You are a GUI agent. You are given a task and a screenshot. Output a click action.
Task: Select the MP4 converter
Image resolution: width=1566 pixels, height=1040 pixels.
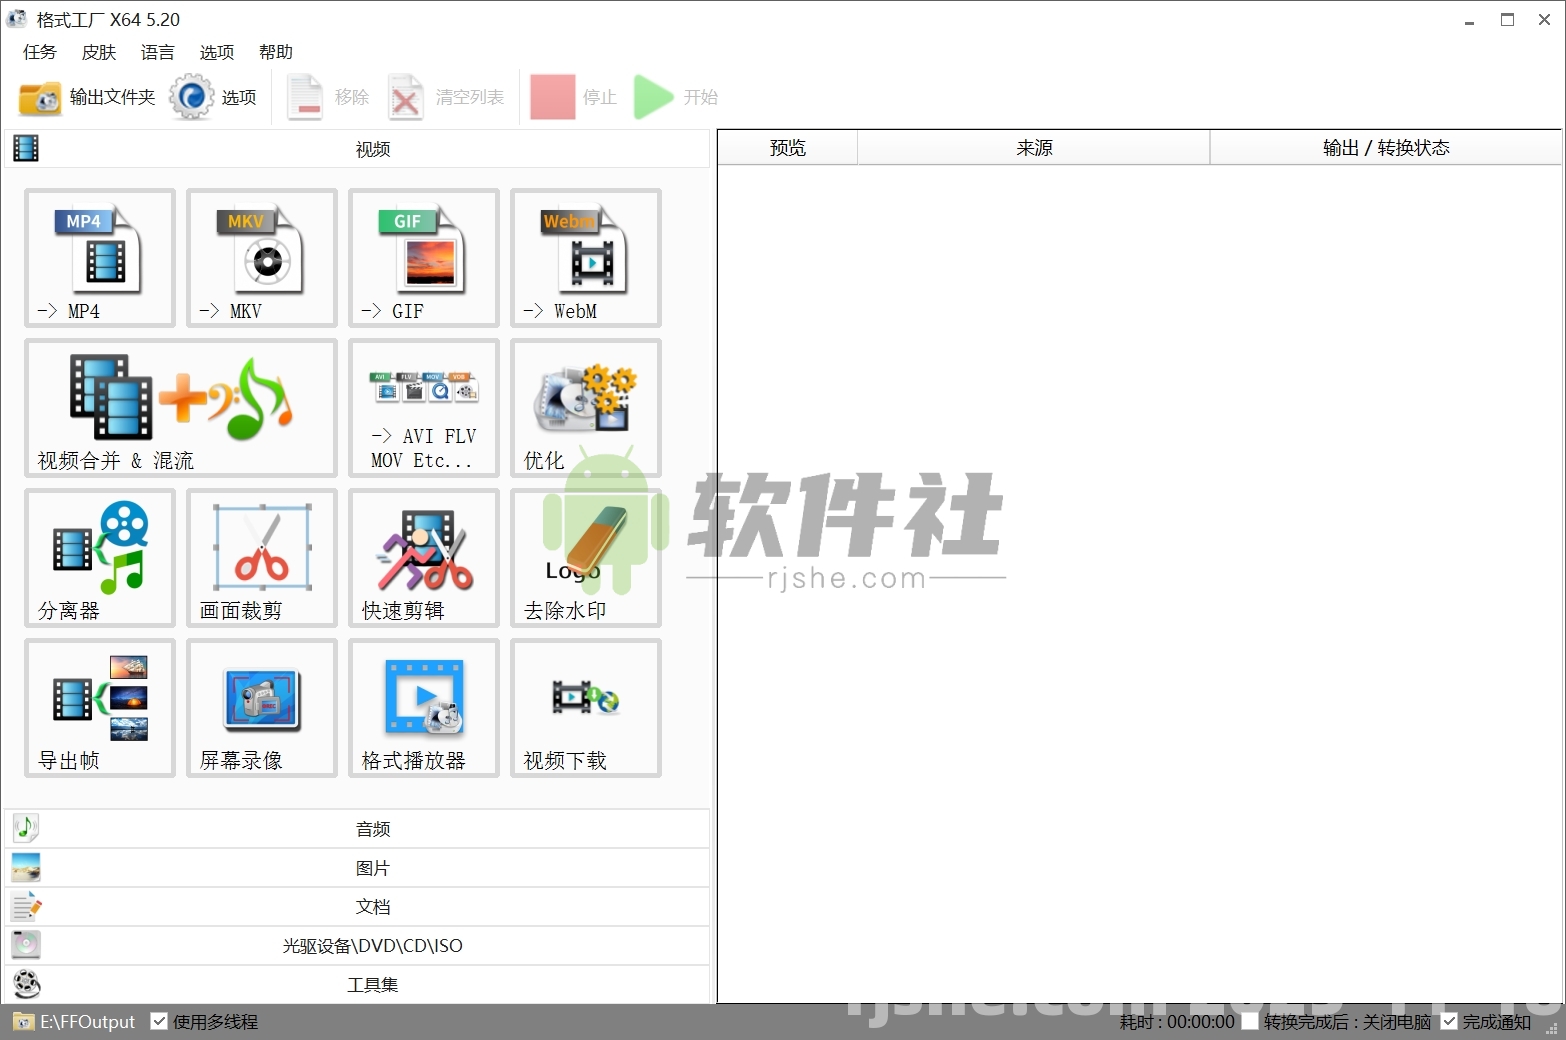click(x=99, y=258)
